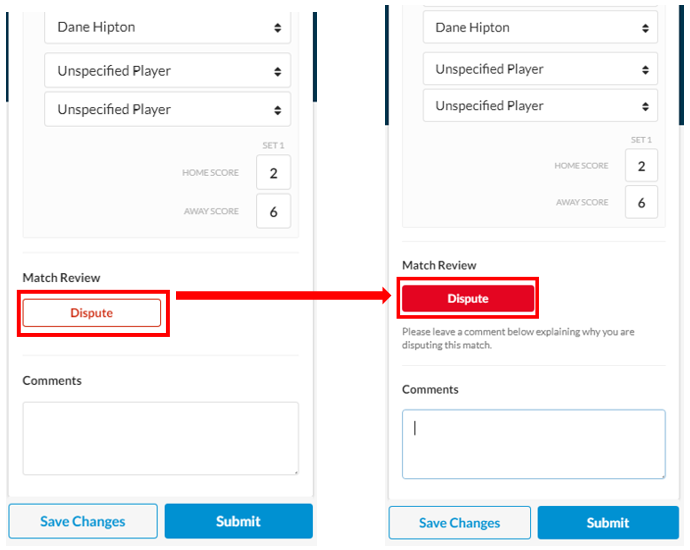Click right panel Home Score field showing 2
Viewport: 690px width, 550px height.
coord(641,165)
